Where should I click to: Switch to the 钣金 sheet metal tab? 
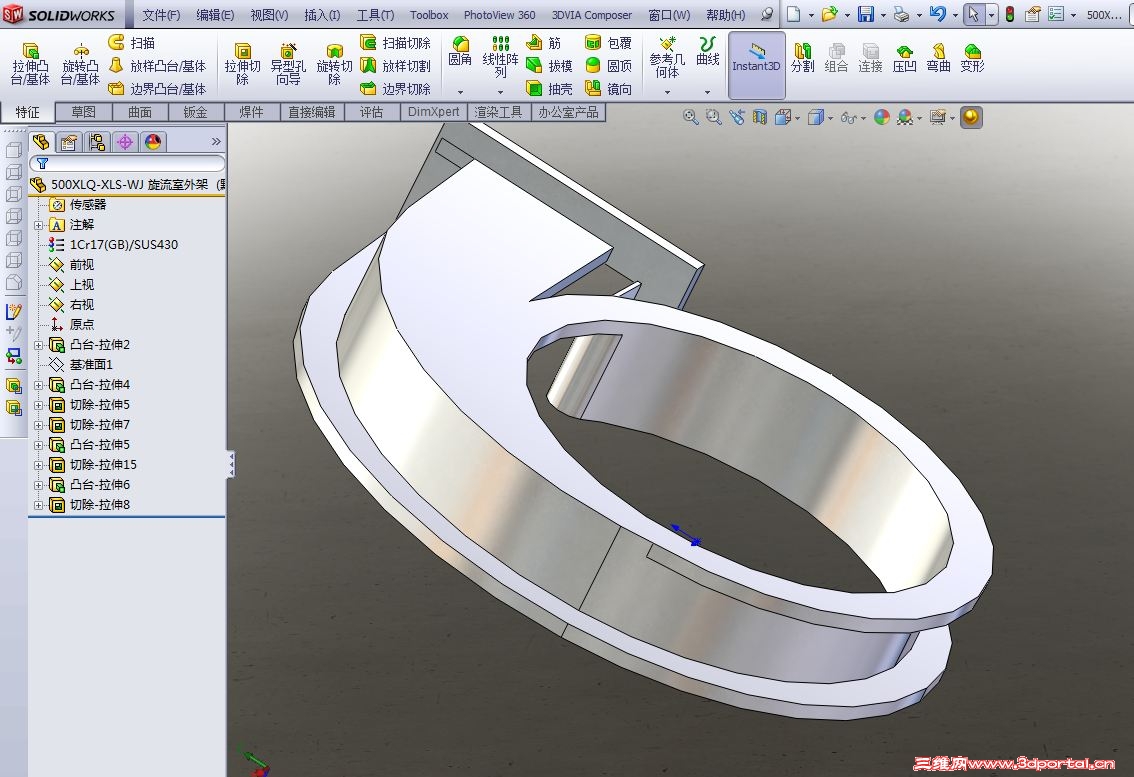pyautogui.click(x=195, y=112)
